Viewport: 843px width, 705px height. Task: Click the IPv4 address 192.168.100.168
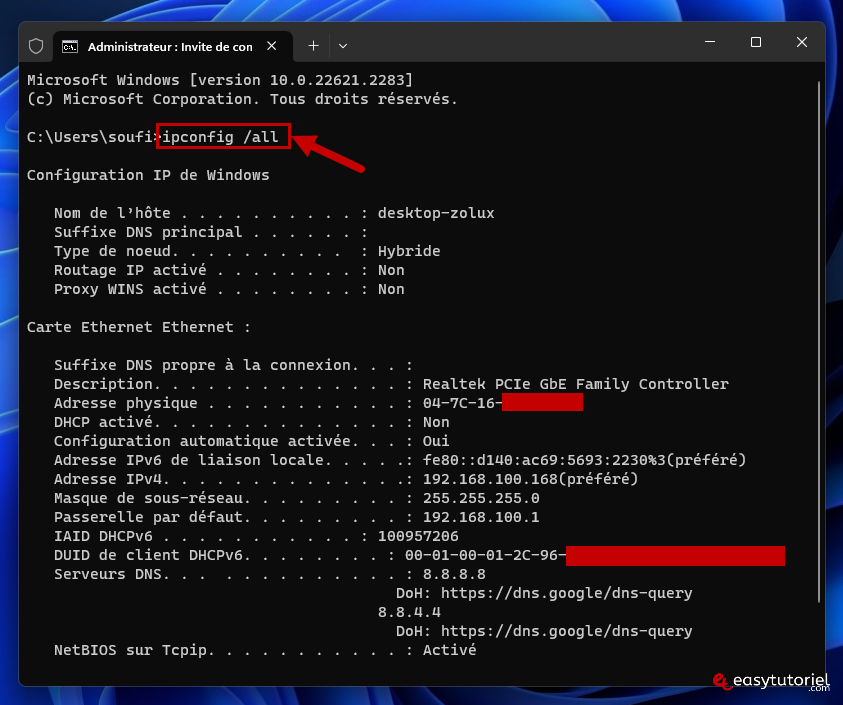[x=490, y=479]
